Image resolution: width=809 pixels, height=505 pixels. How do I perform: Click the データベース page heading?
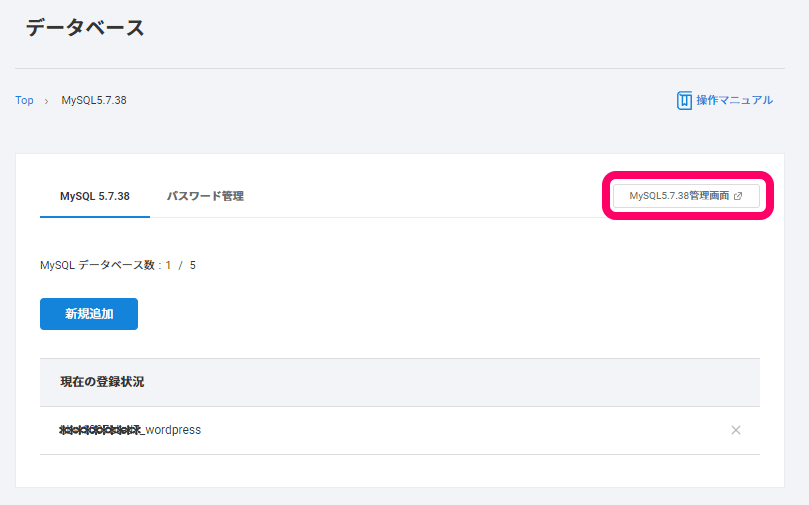click(85, 28)
